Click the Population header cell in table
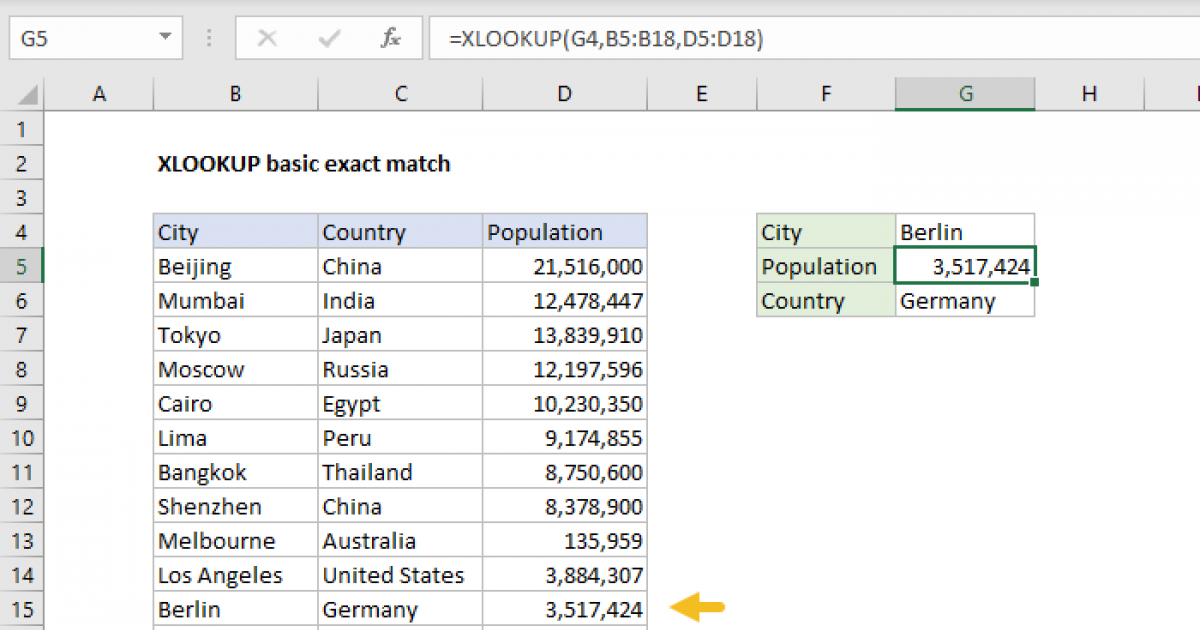This screenshot has height=630, width=1200. 564,233
